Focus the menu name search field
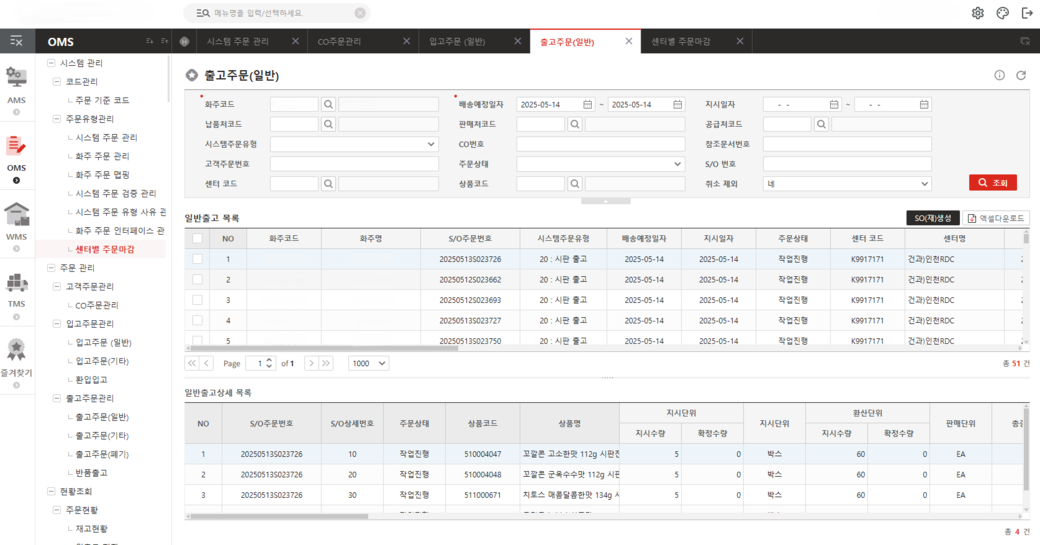This screenshot has height=545, width=1040. [282, 13]
